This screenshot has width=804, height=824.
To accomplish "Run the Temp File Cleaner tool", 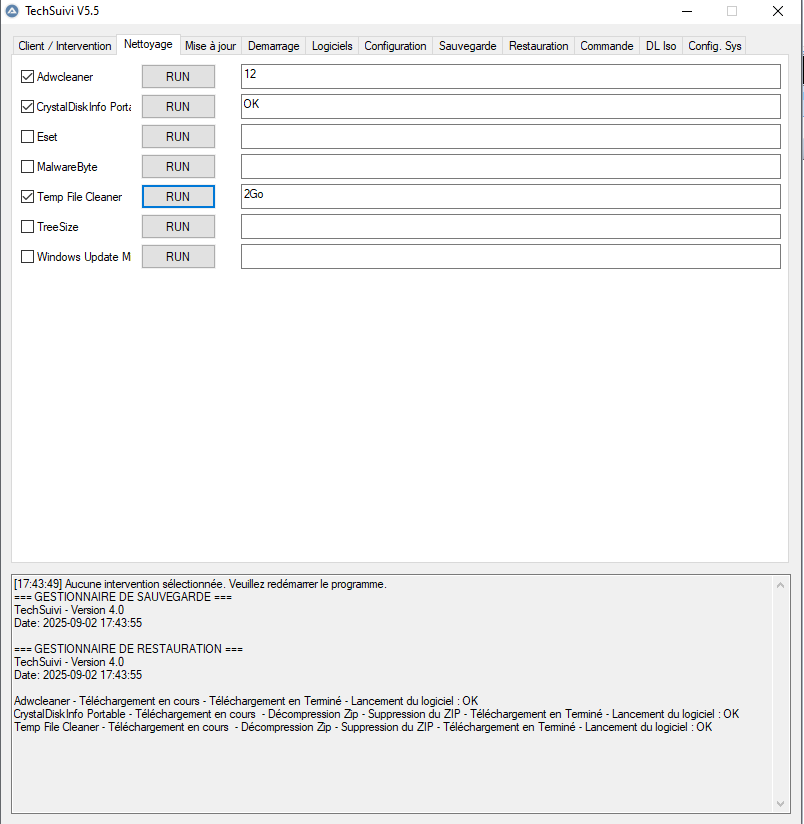I will pos(178,196).
